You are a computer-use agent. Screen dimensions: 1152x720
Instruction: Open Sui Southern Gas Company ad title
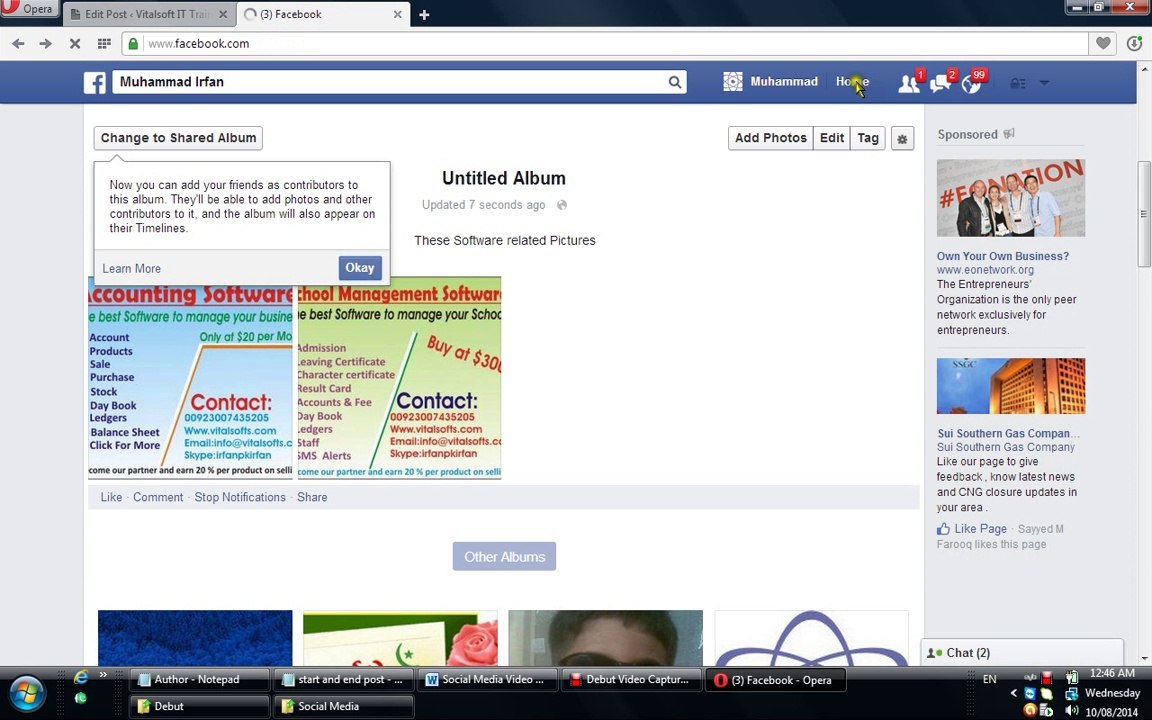click(x=1009, y=433)
